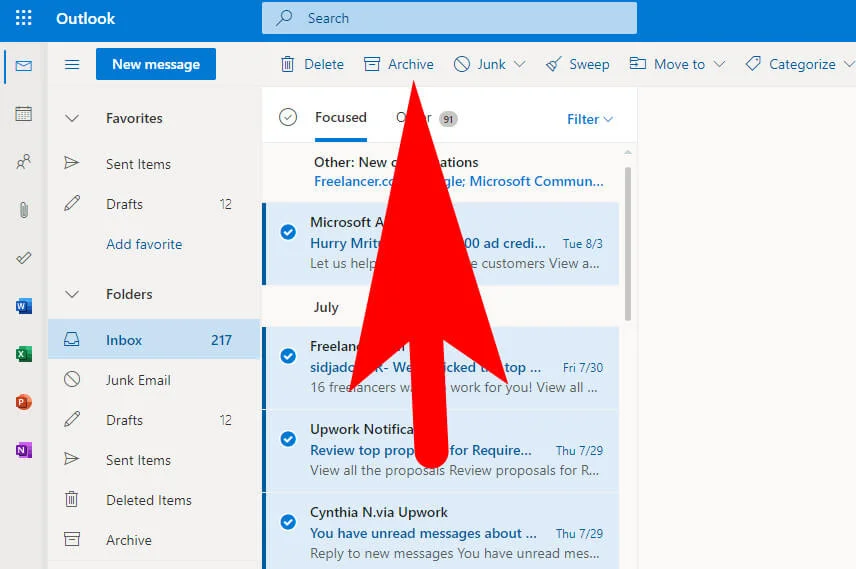This screenshot has width=856, height=569.
Task: Open Deleted Items folder
Action: [154, 500]
